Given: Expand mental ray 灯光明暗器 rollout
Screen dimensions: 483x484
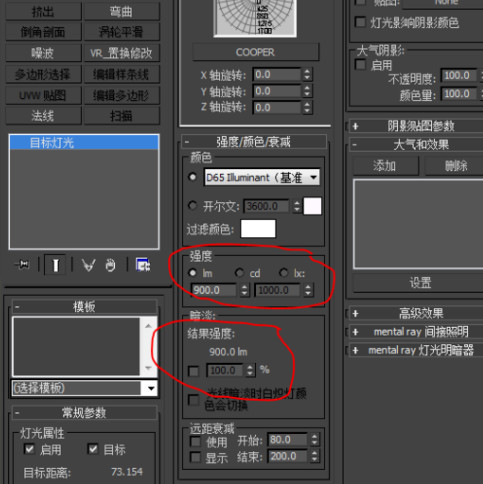Looking at the screenshot, I should coord(416,350).
